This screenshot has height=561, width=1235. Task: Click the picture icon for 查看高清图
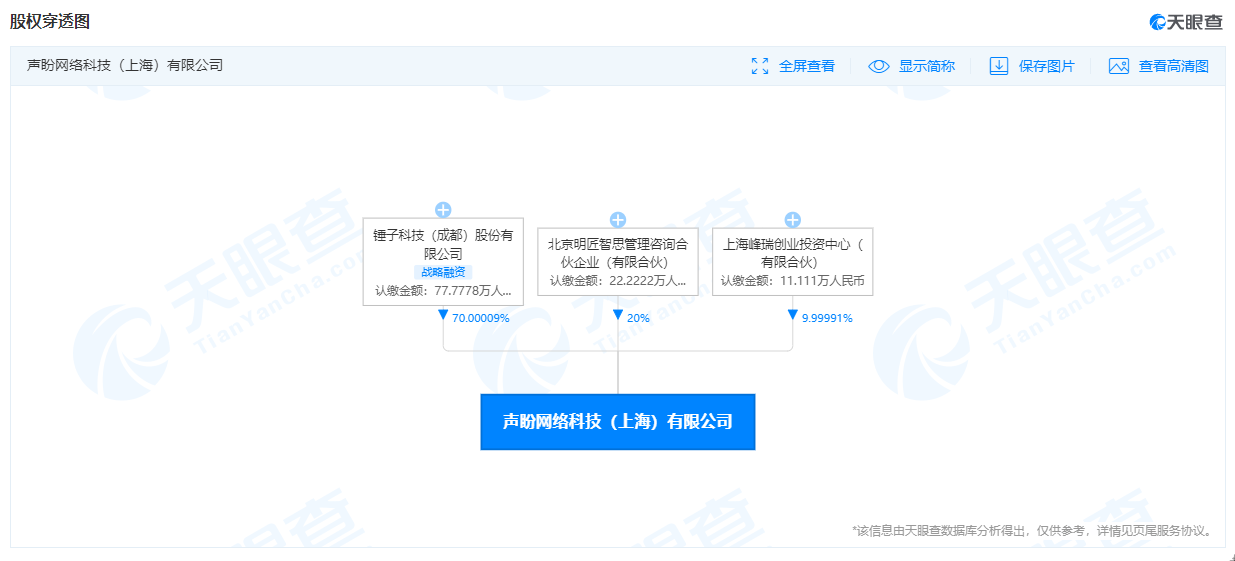click(1119, 66)
